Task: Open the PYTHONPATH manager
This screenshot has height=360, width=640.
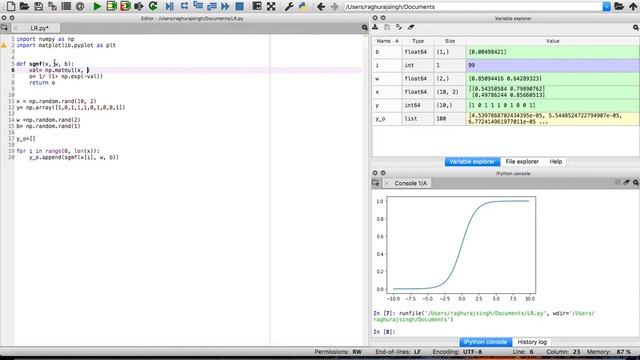Action: (x=302, y=6)
